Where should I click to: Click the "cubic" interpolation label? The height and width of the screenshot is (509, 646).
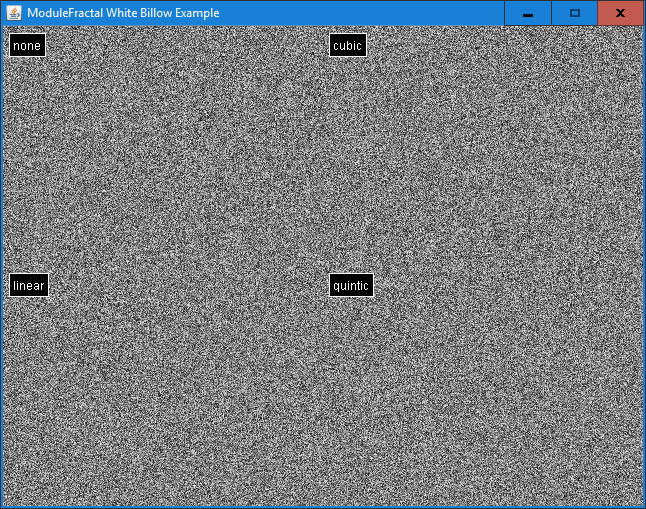[347, 45]
